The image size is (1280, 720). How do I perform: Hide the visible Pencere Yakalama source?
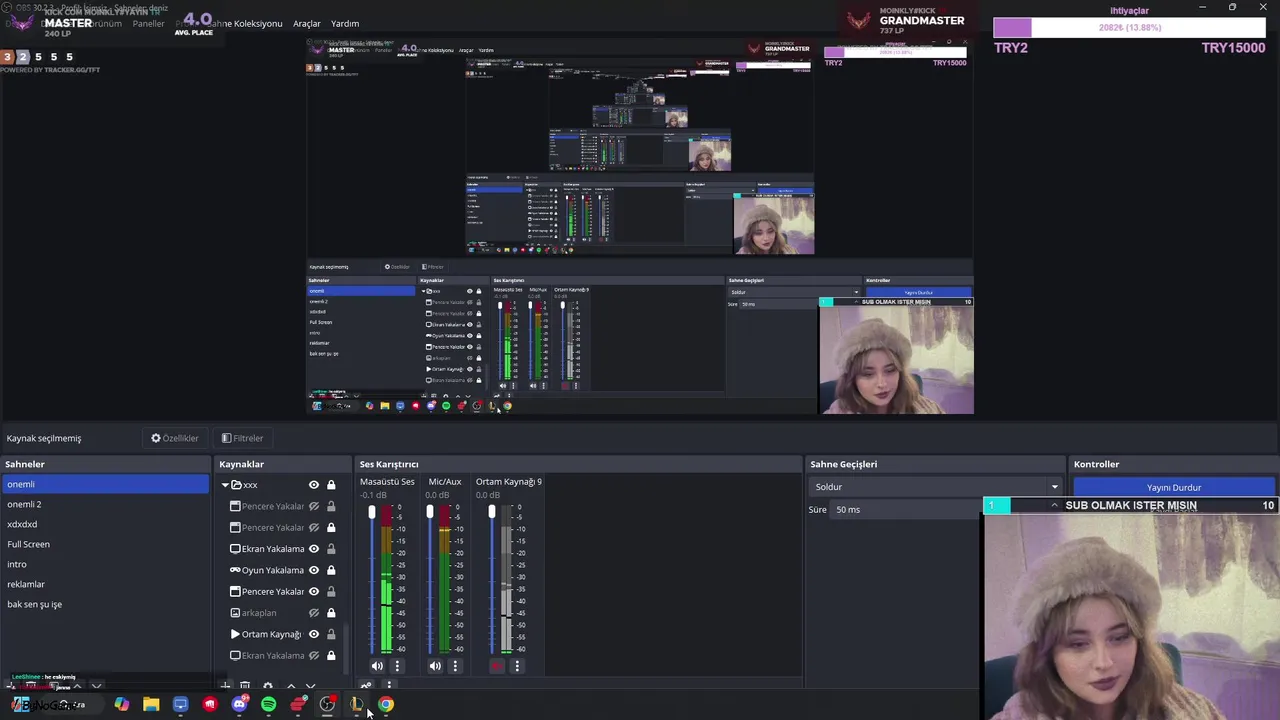coord(314,591)
